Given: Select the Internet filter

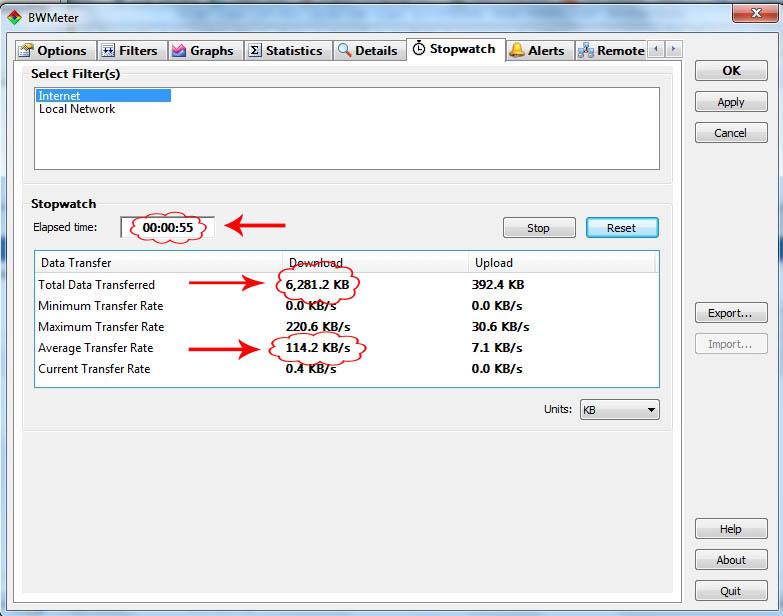Looking at the screenshot, I should (x=103, y=96).
